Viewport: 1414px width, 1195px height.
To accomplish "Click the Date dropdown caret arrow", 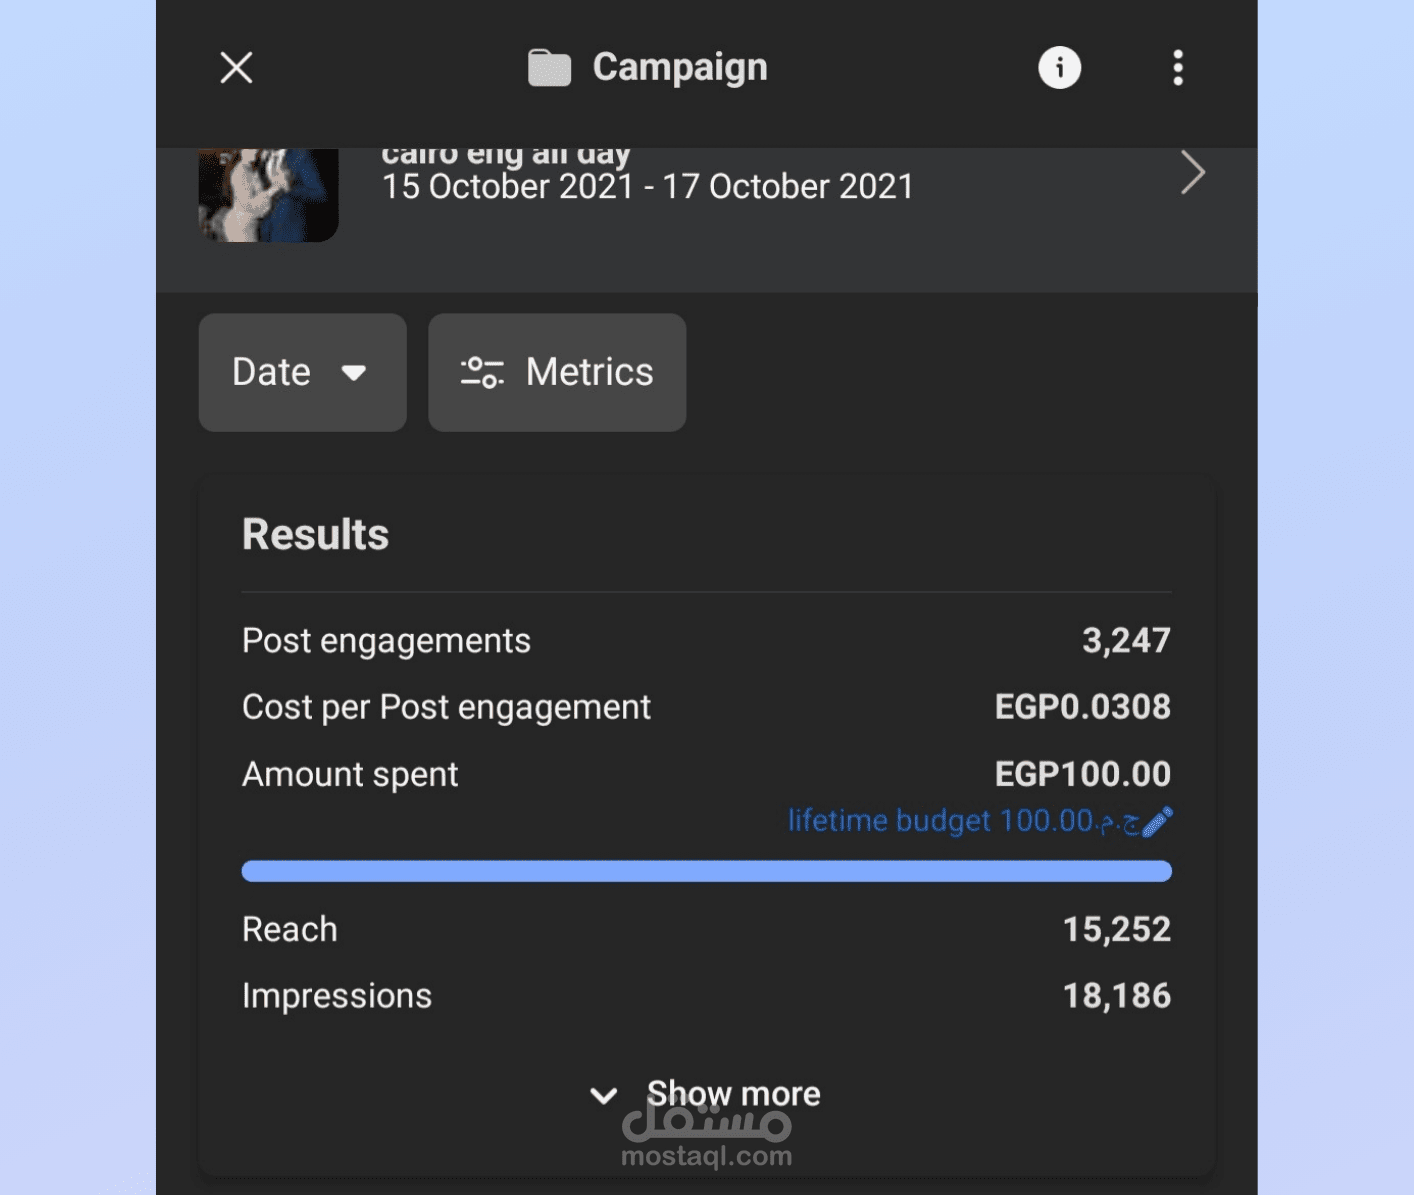I will (353, 373).
